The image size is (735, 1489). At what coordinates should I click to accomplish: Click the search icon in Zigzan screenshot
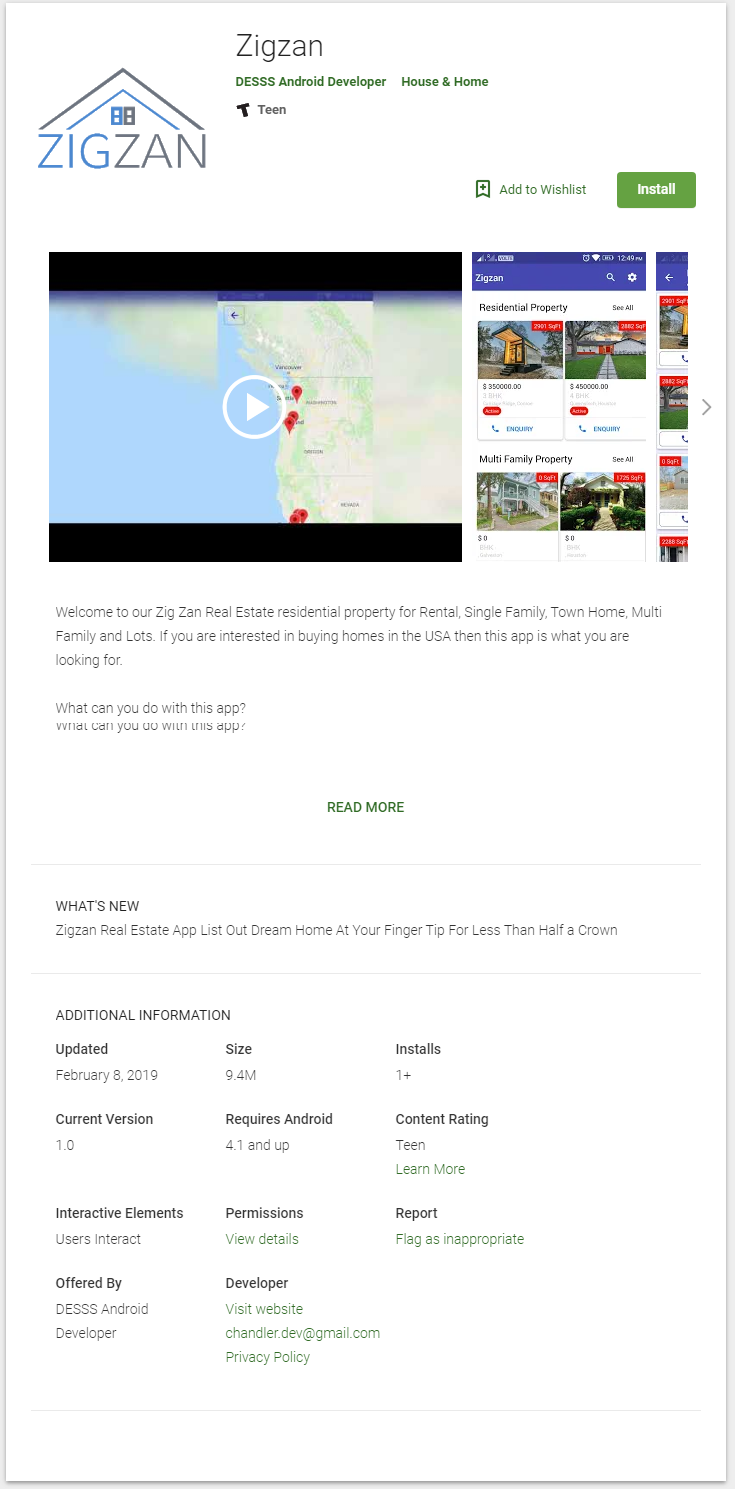click(x=610, y=278)
